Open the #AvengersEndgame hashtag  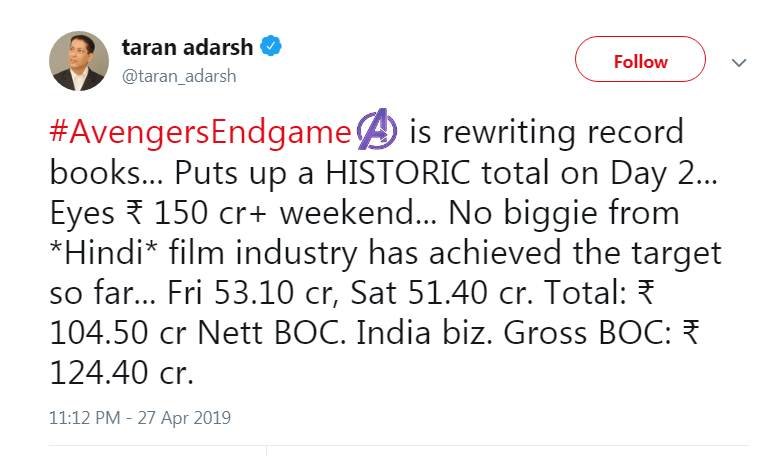tap(202, 132)
